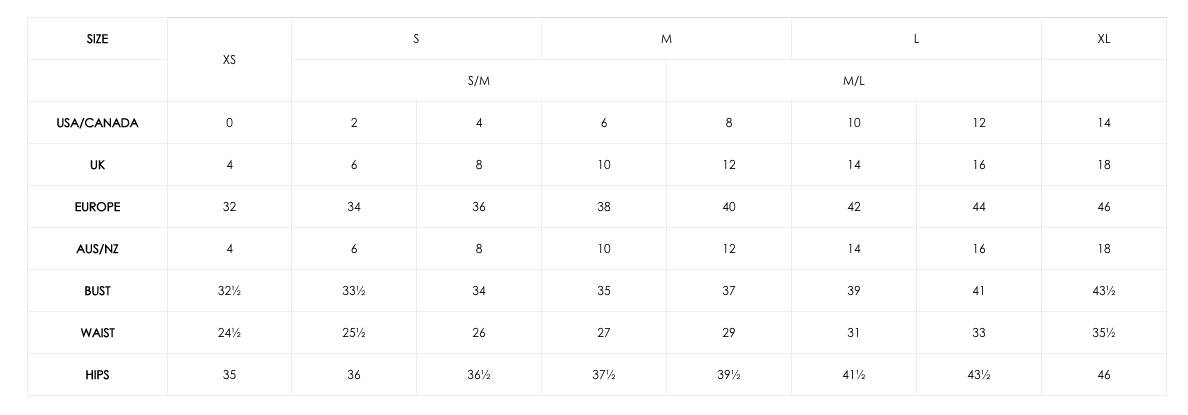Click the UK row label
1188x415 pixels.
(x=98, y=165)
